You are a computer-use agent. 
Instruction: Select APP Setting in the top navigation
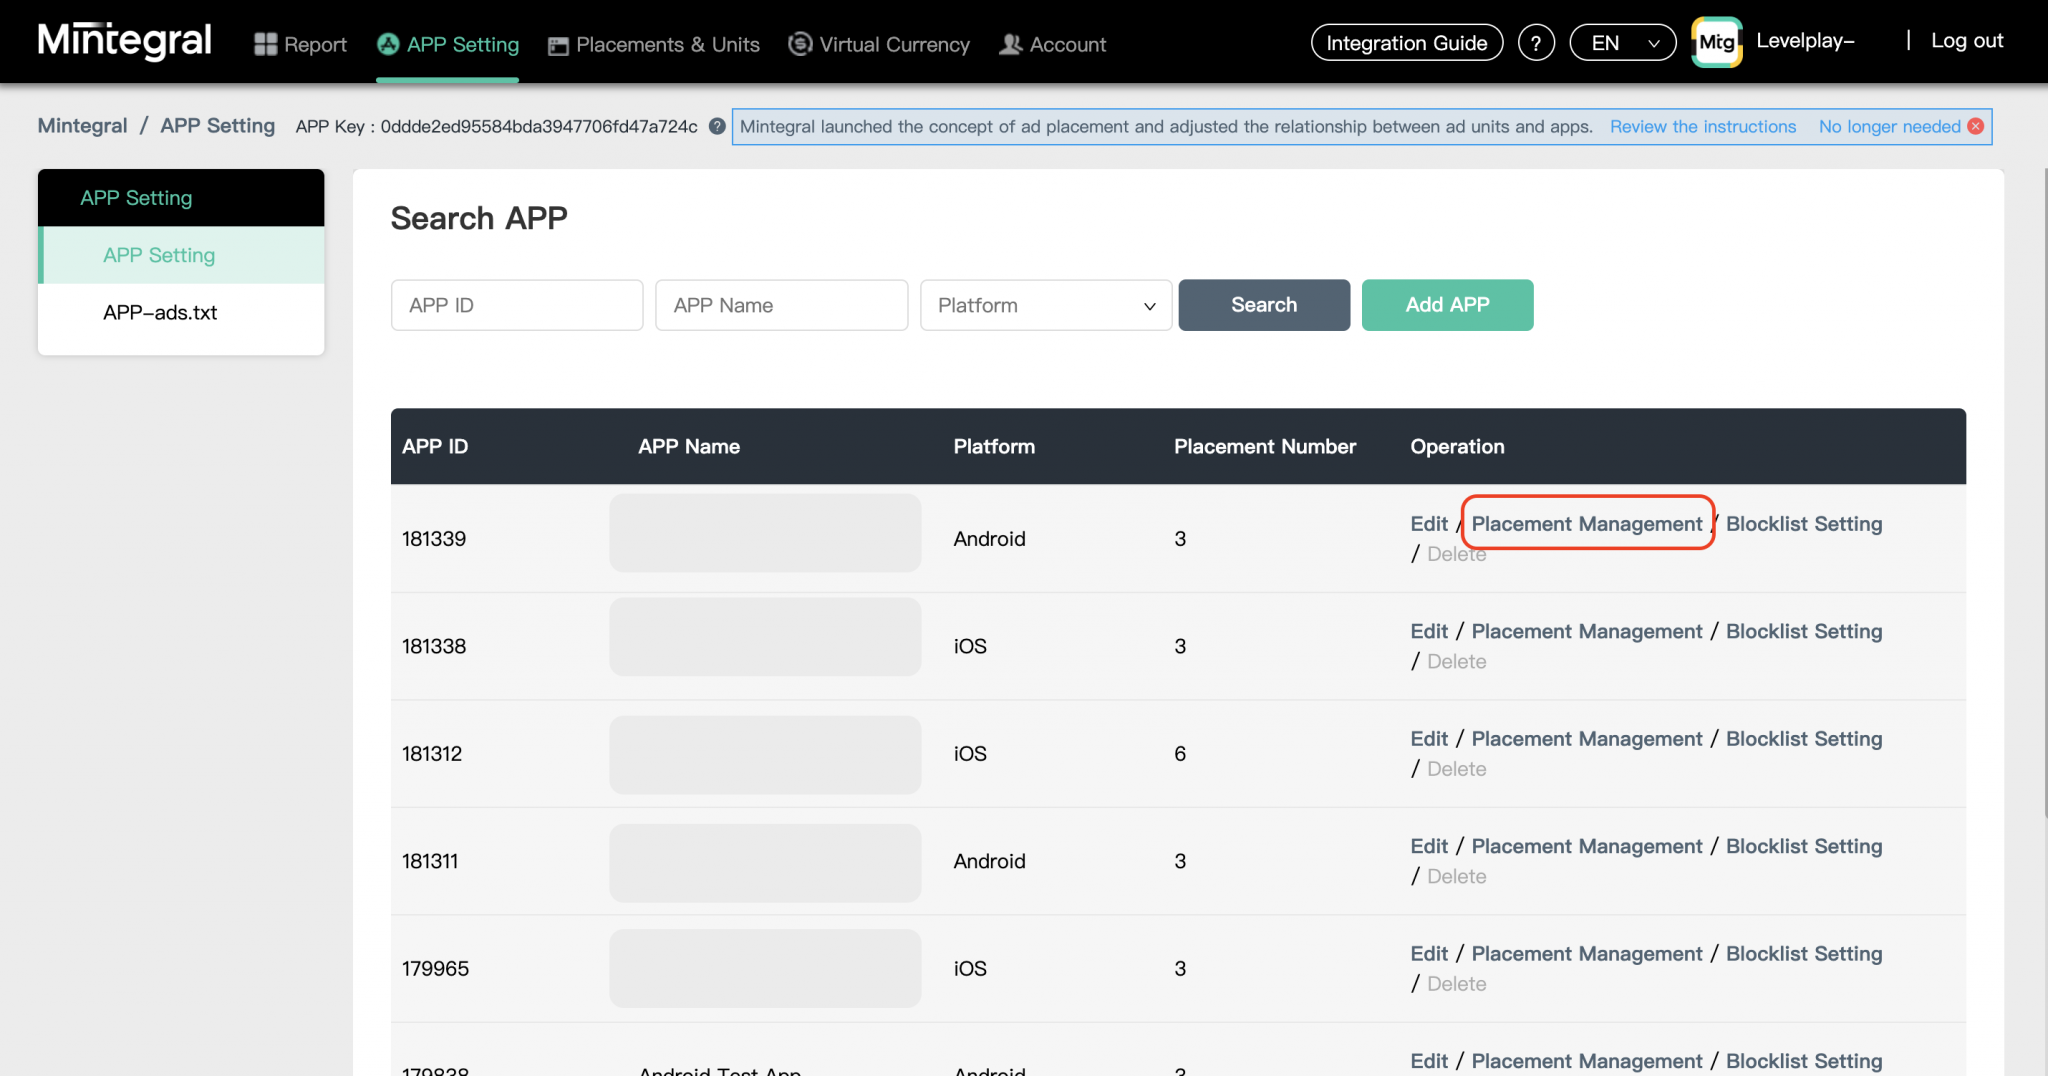(462, 44)
